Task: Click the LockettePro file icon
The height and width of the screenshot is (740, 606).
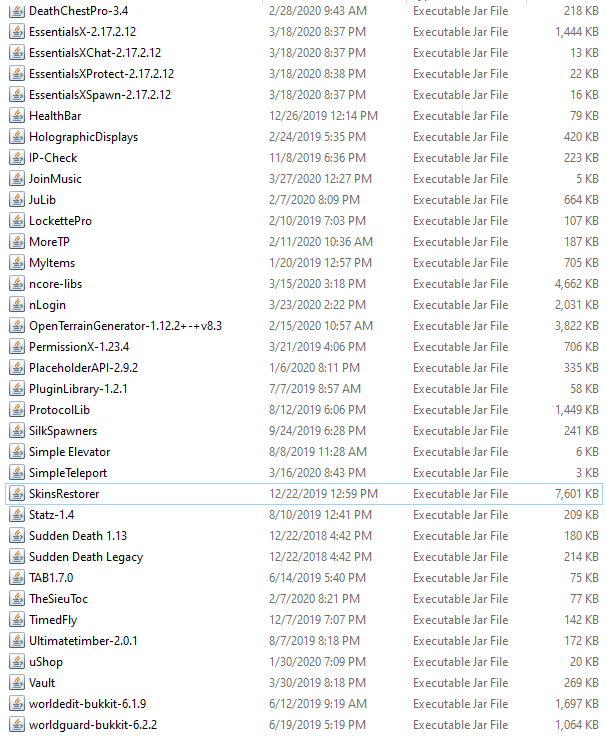Action: tap(17, 221)
